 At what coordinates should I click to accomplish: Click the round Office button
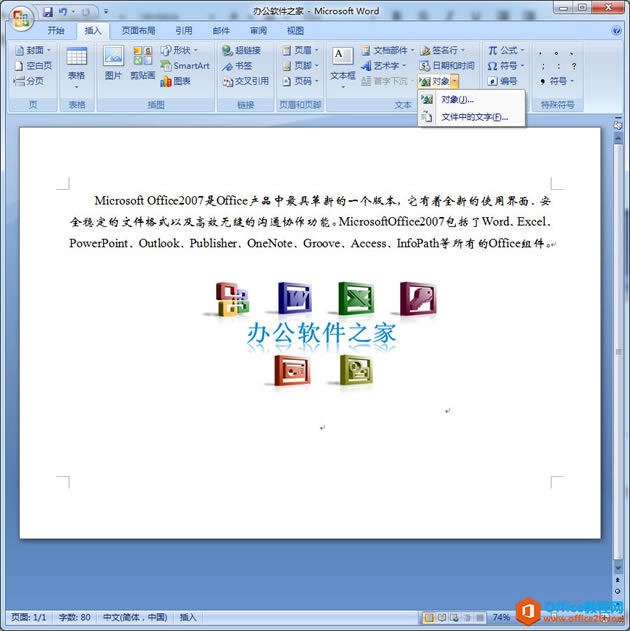(21, 18)
